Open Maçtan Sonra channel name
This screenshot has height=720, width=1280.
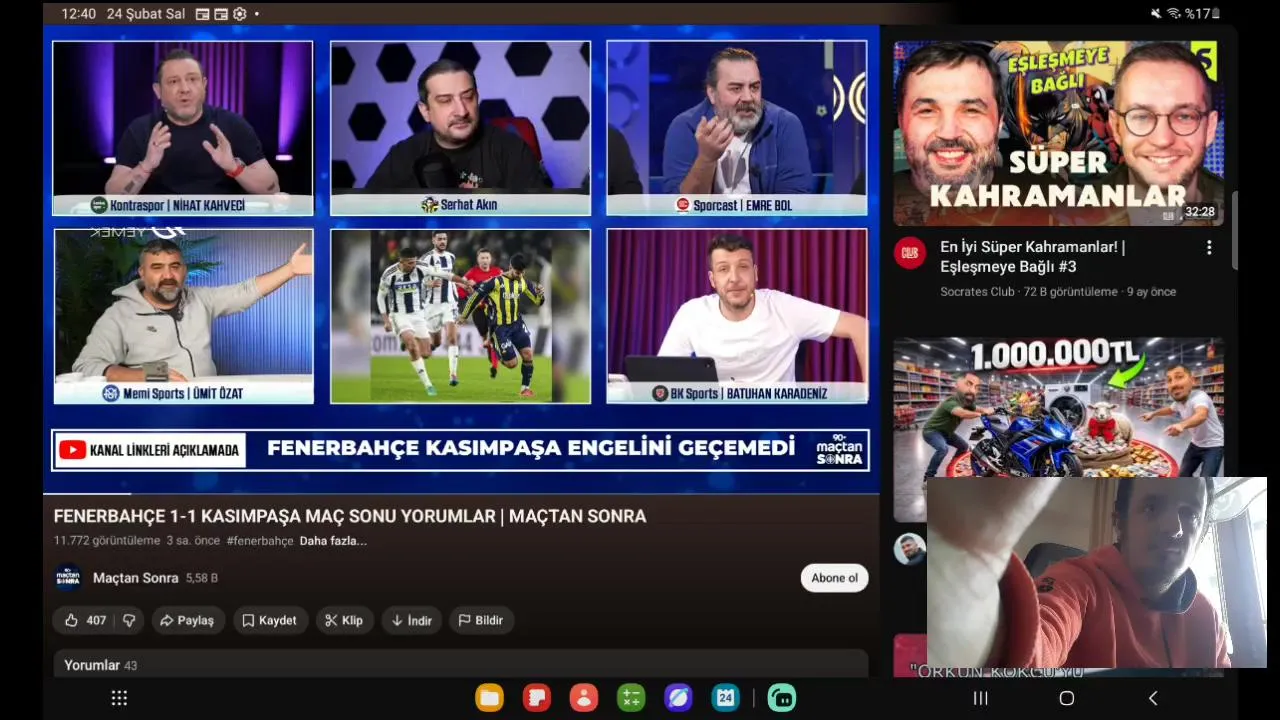click(136, 578)
